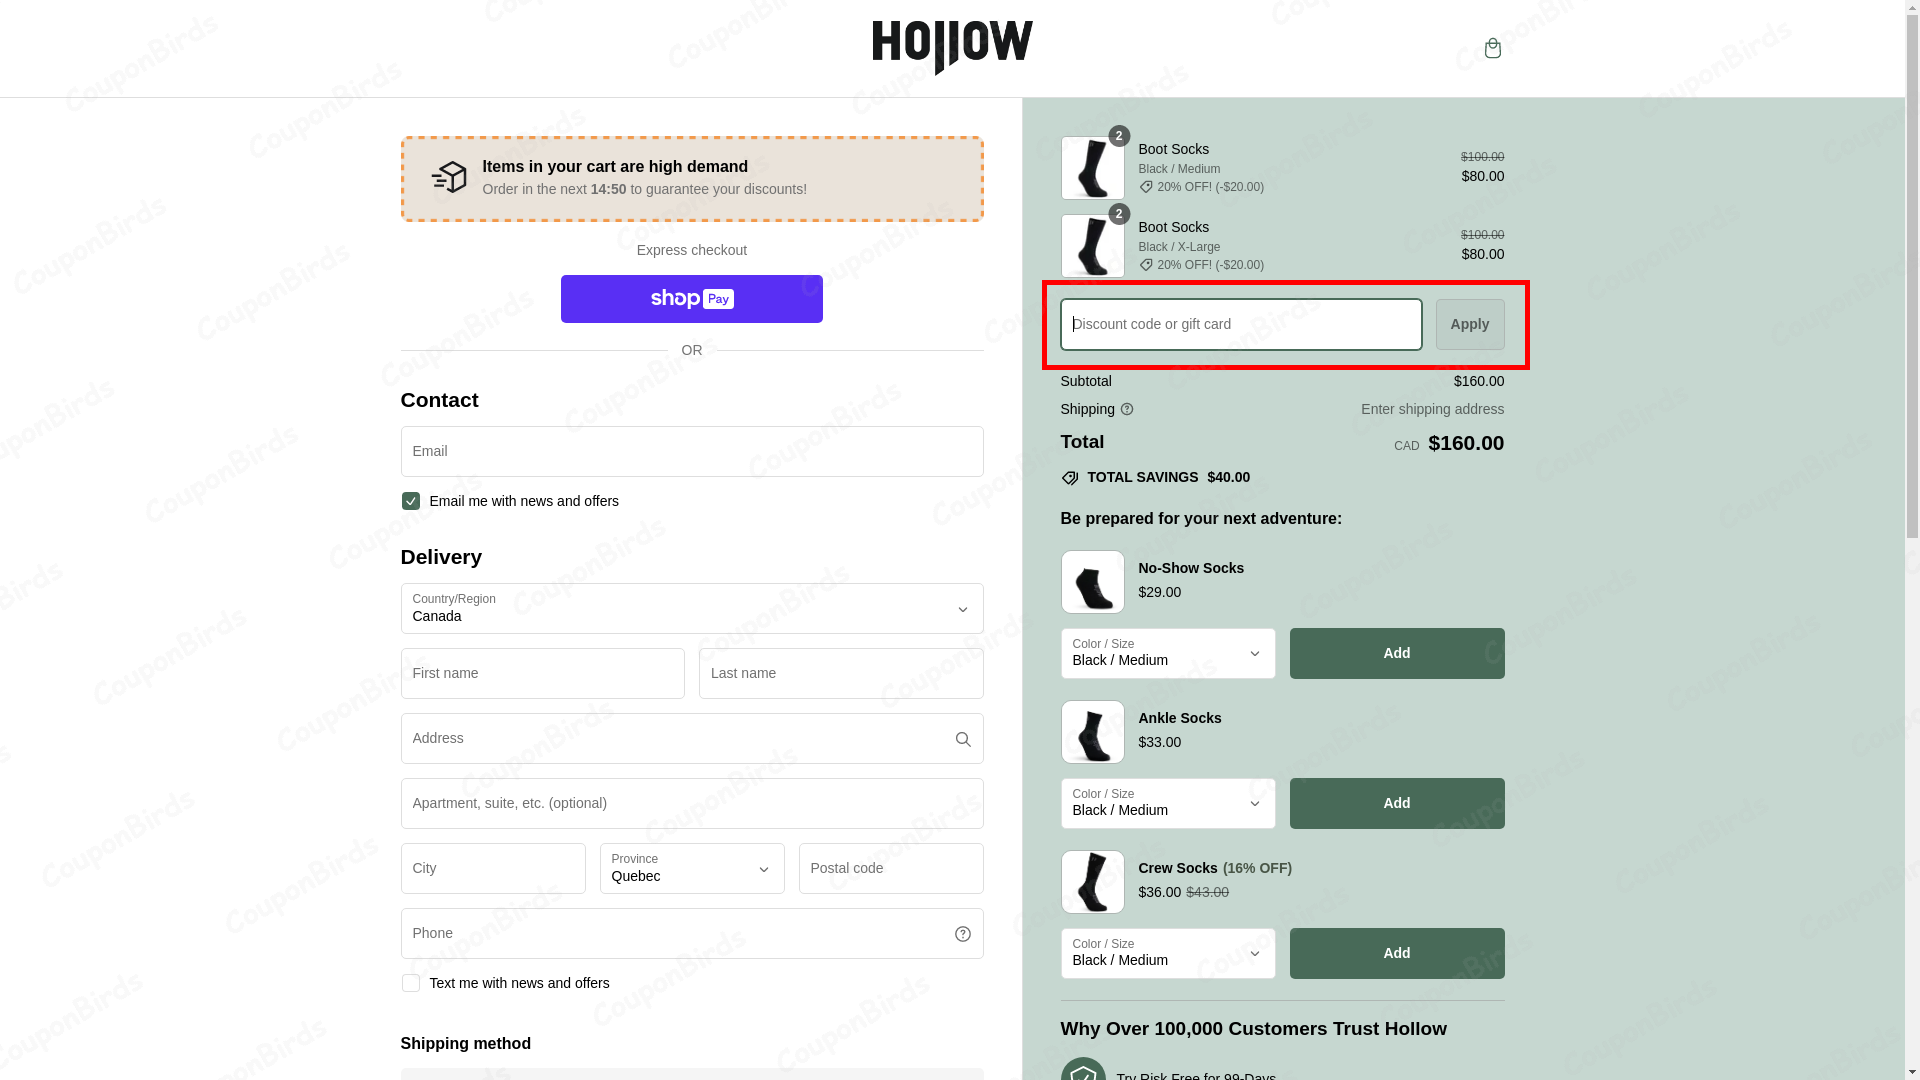The image size is (1920, 1080).
Task: Open the Contact section
Action: coord(439,400)
